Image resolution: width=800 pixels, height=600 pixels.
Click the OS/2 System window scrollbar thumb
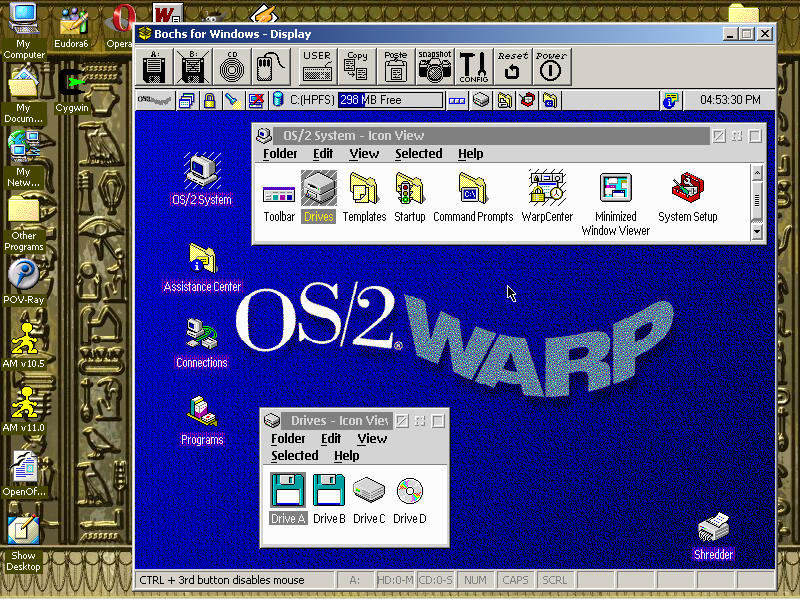(757, 199)
